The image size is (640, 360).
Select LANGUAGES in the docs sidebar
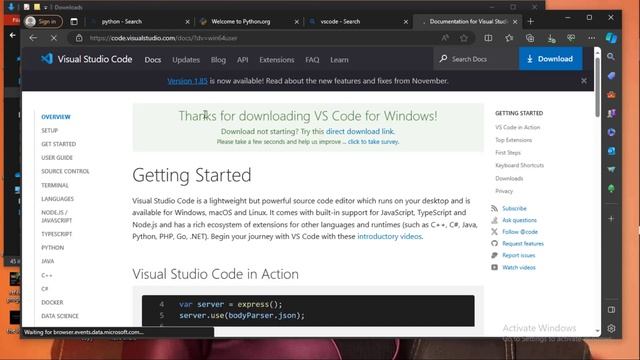tap(58, 199)
